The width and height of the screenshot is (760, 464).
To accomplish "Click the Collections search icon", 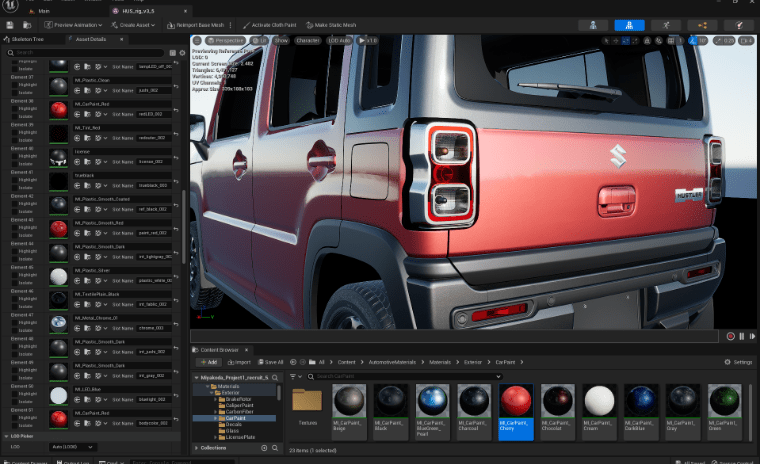I will (x=275, y=448).
